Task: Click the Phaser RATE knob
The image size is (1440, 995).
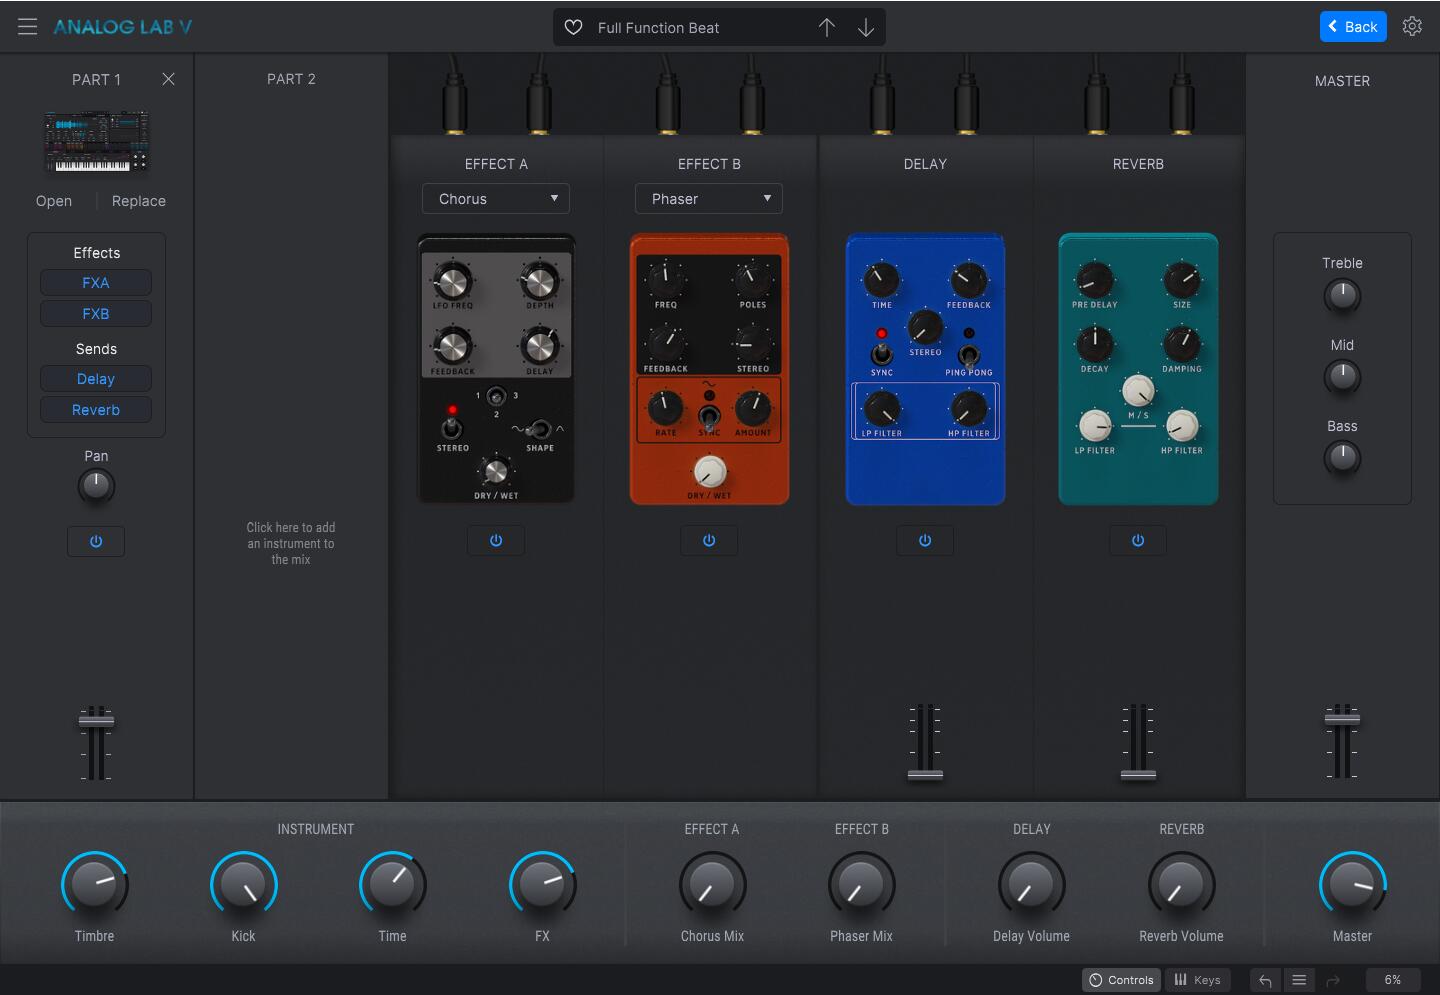Action: 665,408
